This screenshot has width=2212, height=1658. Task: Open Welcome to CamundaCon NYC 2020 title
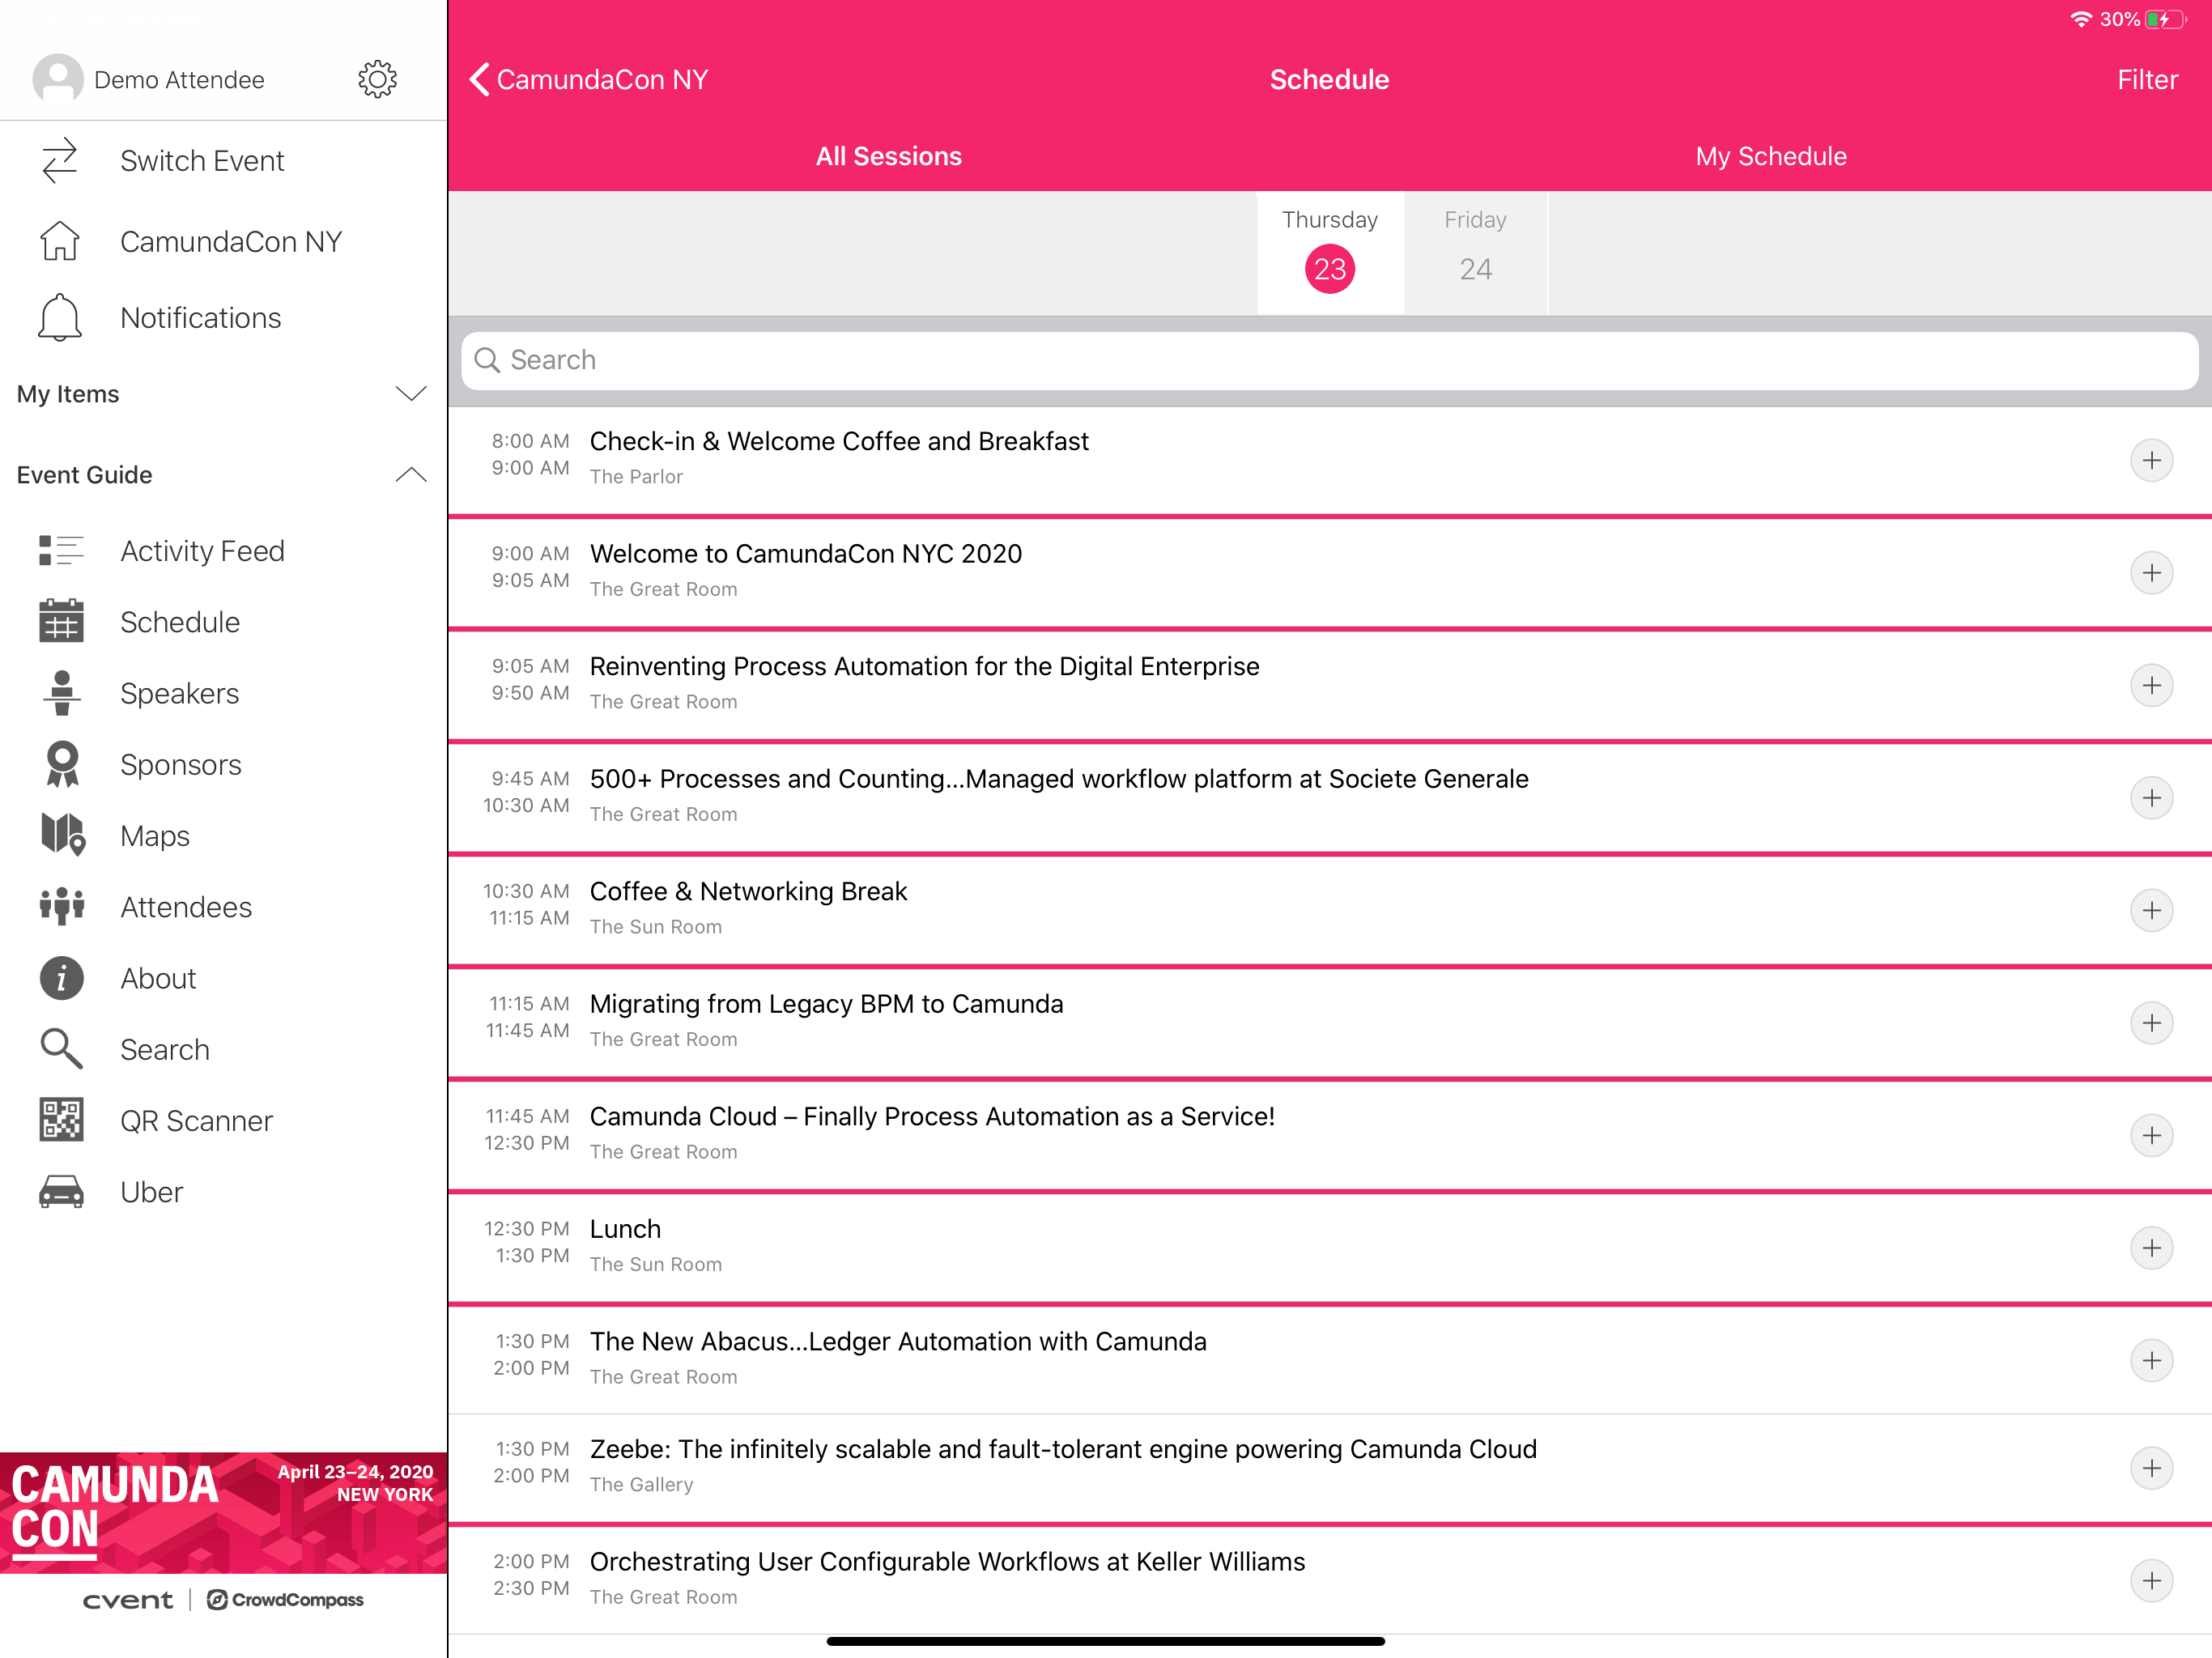coord(806,554)
